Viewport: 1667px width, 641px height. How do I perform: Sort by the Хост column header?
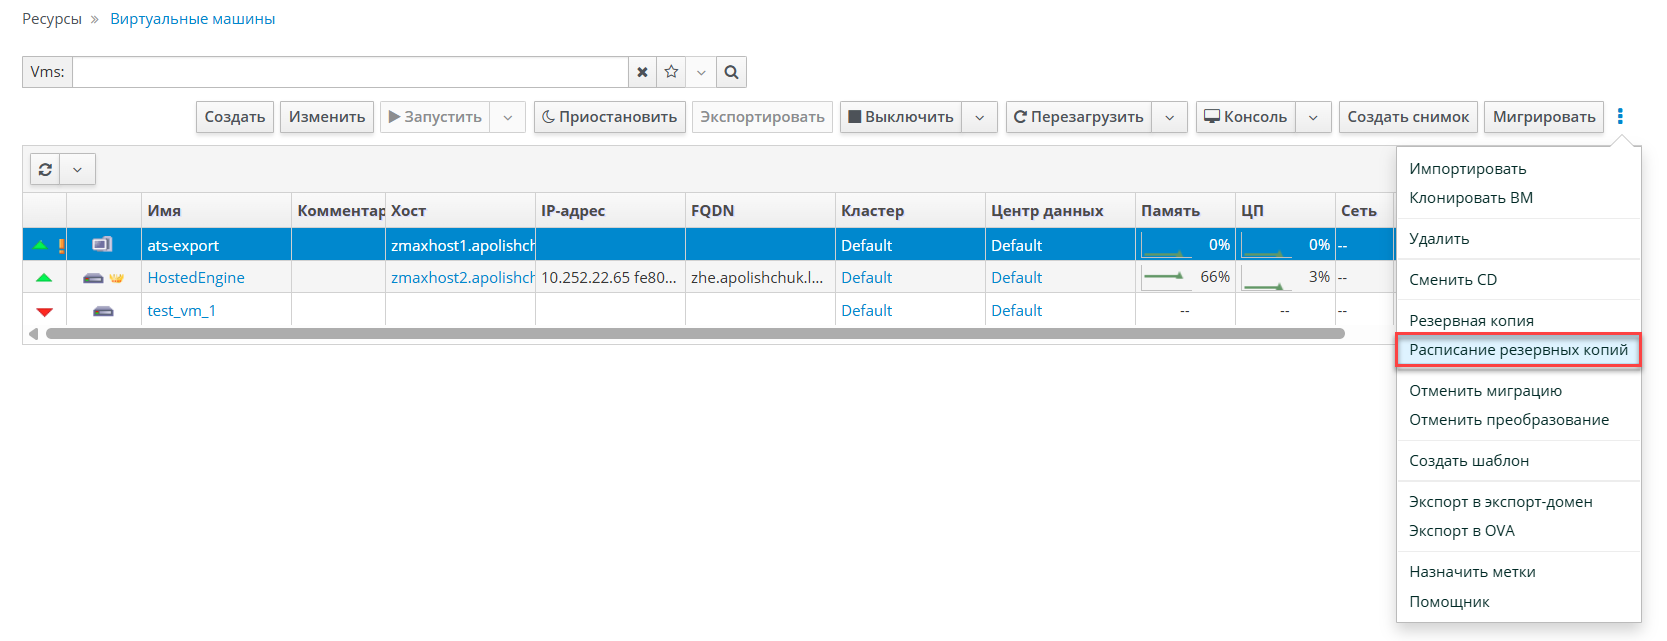pos(460,211)
